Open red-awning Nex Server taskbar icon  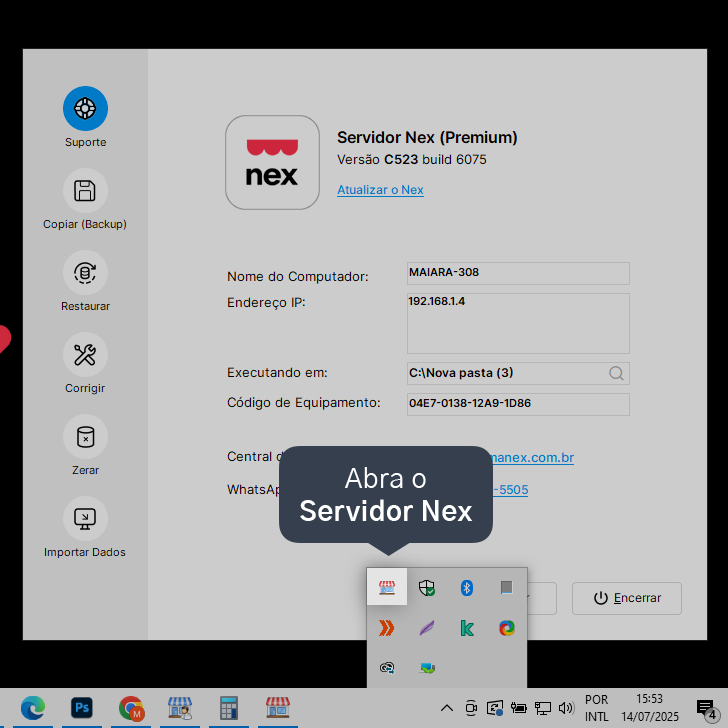[278, 708]
